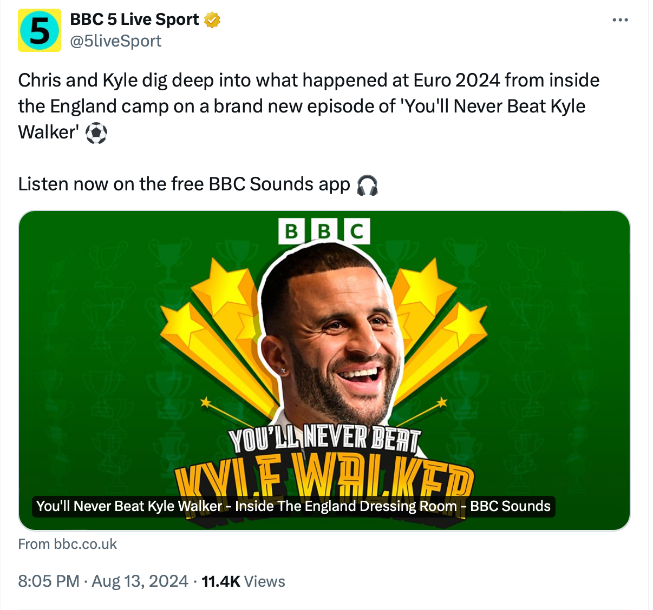Open the BBC 5 Live Sport display name
This screenshot has height=610, width=653.
(134, 21)
